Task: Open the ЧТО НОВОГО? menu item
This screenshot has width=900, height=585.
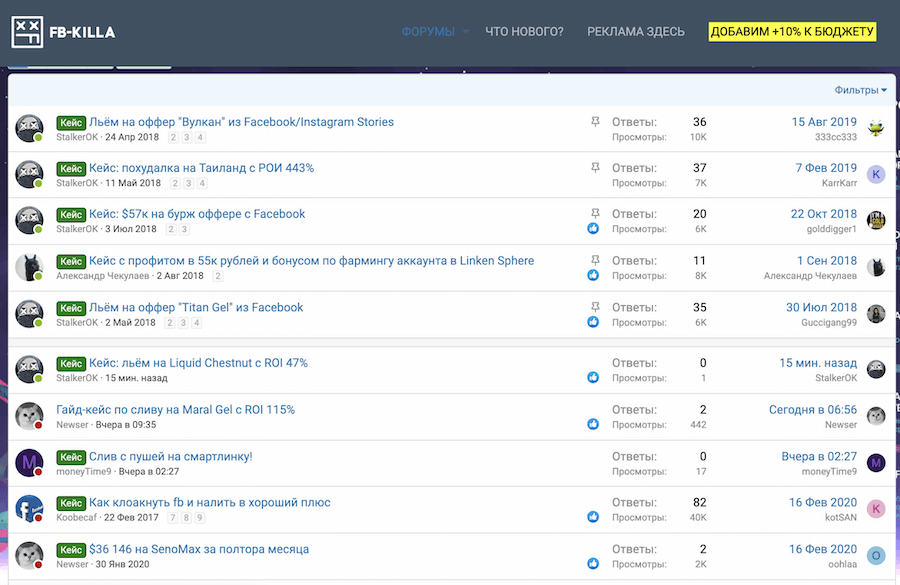Action: [524, 32]
